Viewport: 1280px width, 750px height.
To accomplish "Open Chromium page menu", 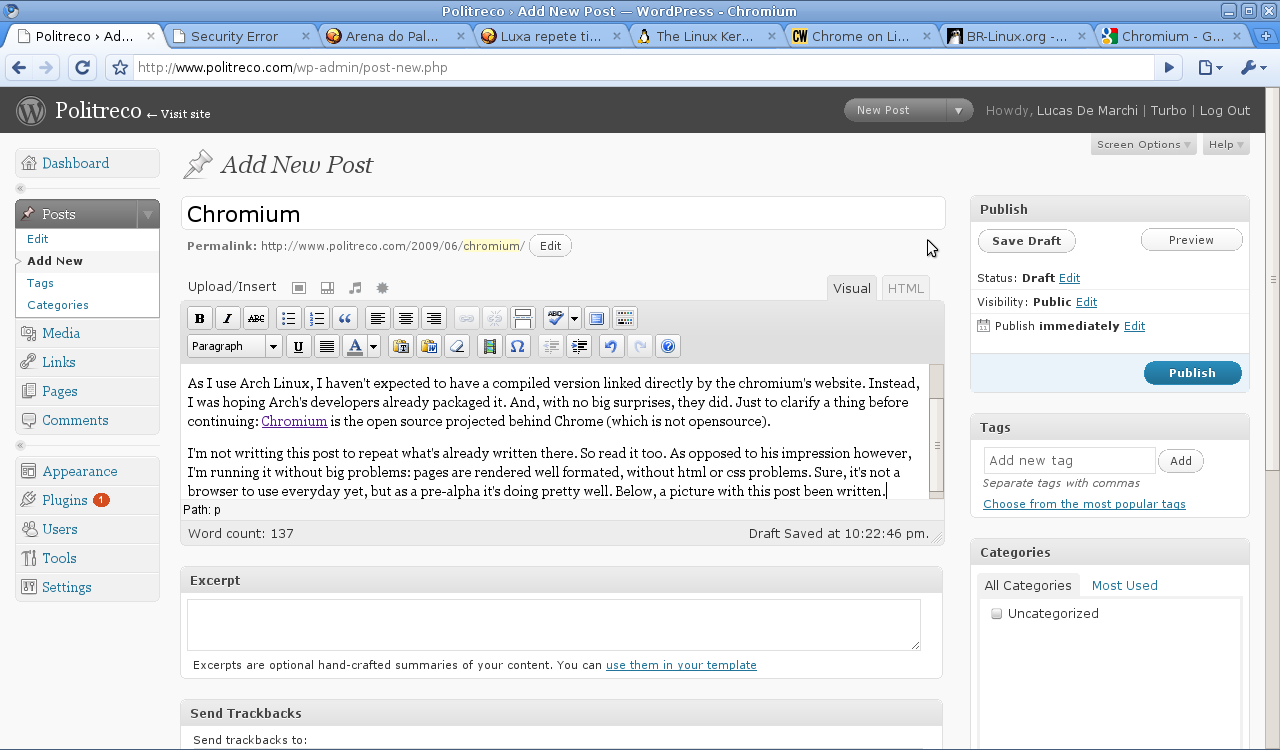I will 1210,68.
